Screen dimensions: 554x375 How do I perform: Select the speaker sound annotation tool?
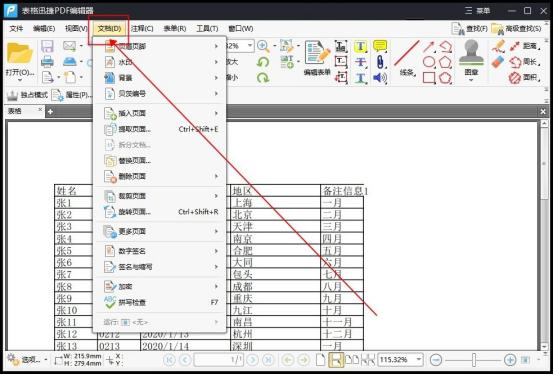380,77
